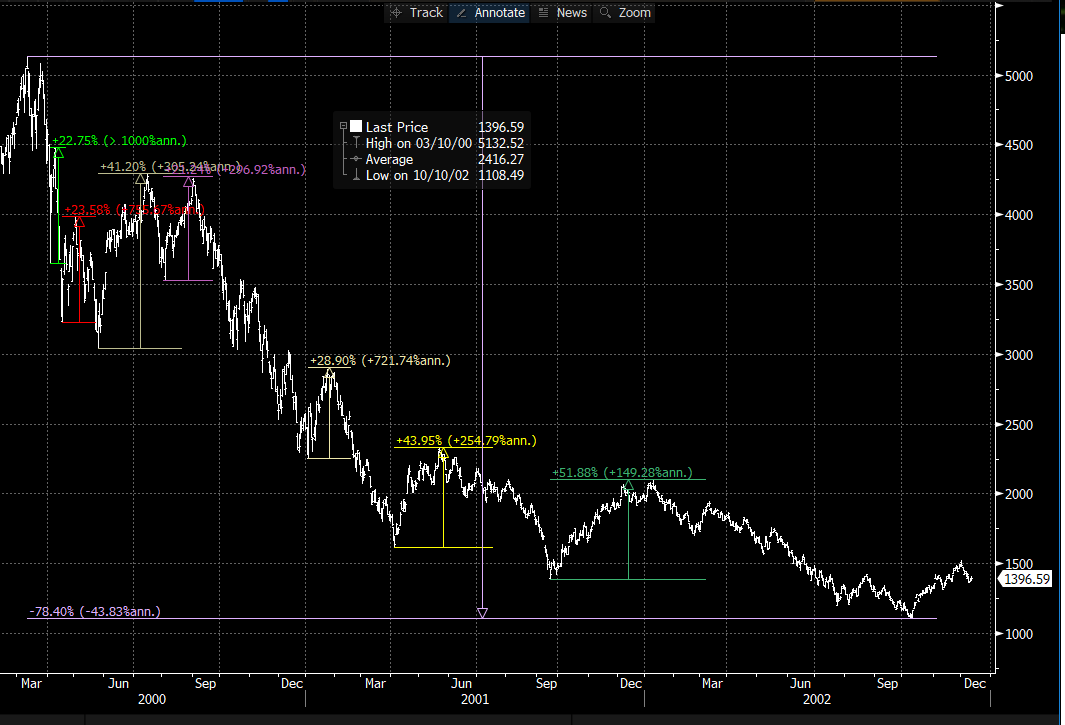Toggle the Annotate drawing mode
Screen dimensions: 1065x725
[x=490, y=13]
